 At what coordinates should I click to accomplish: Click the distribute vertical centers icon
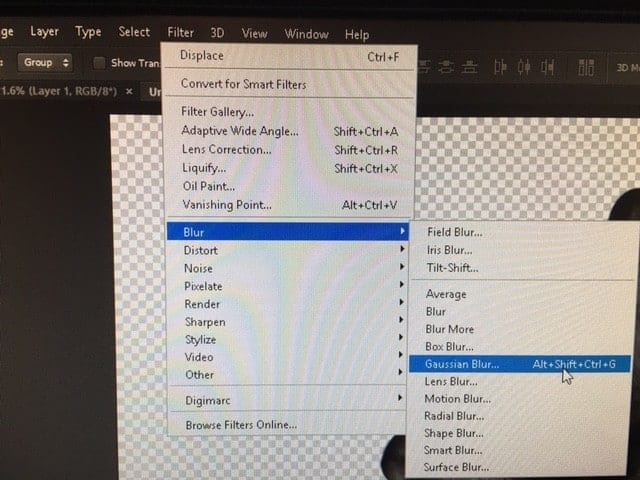point(444,67)
